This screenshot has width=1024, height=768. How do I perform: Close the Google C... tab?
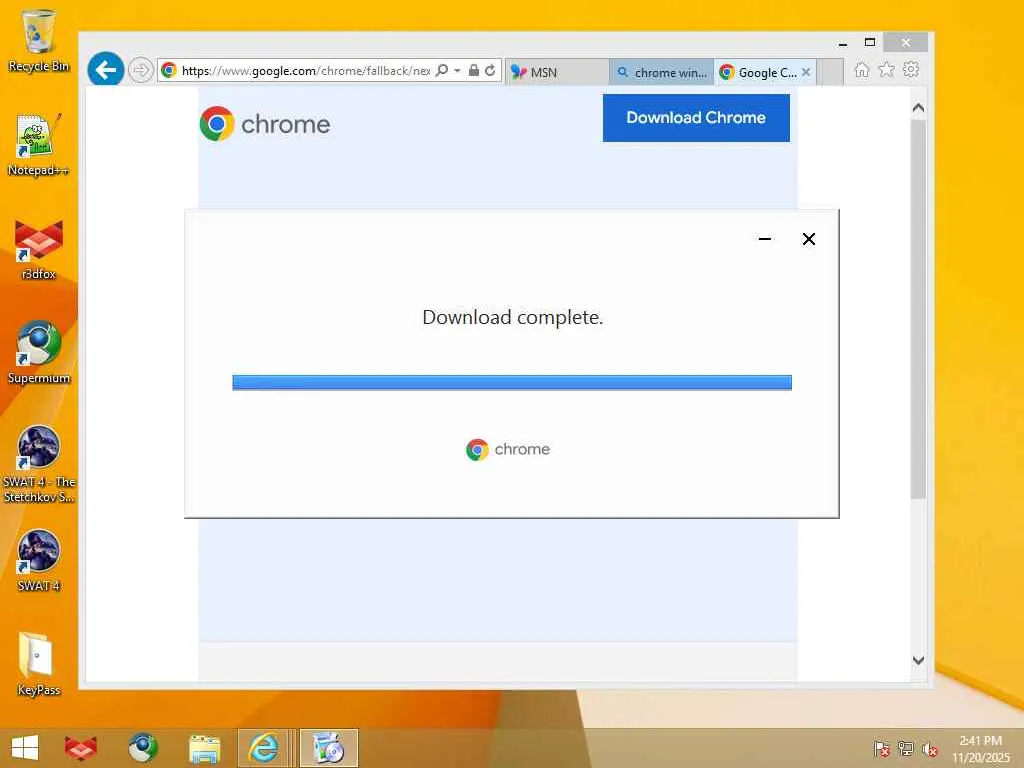[807, 72]
